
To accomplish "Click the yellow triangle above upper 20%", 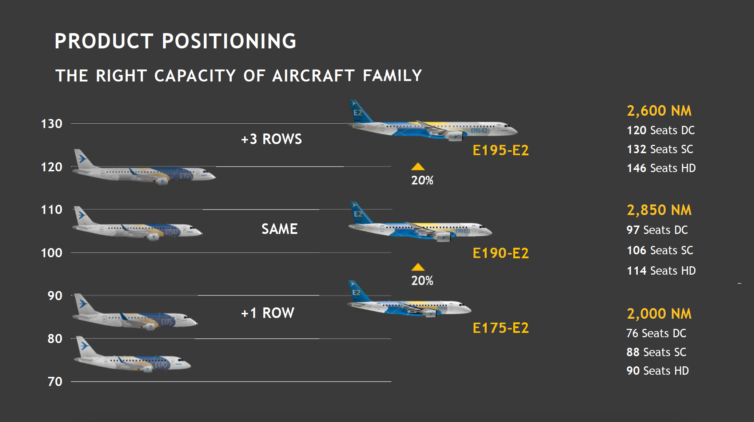I will point(417,167).
